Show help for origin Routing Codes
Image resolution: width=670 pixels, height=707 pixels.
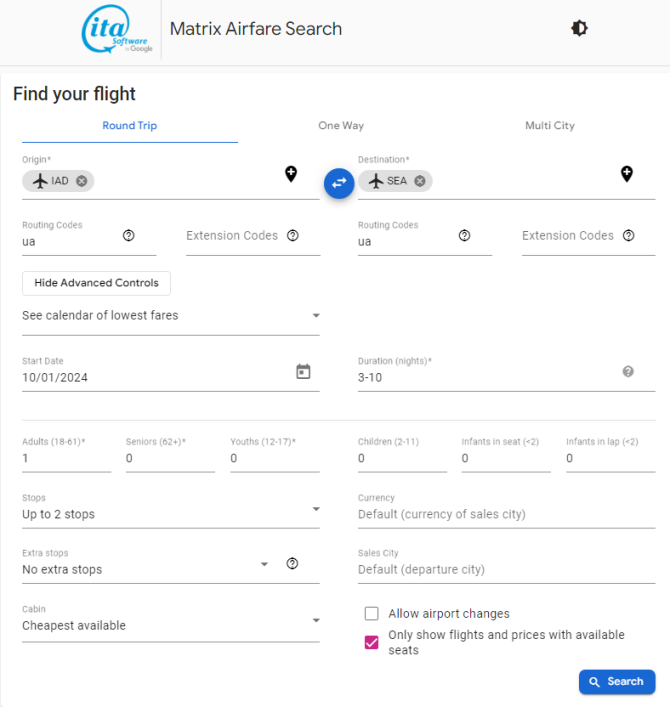pos(128,235)
